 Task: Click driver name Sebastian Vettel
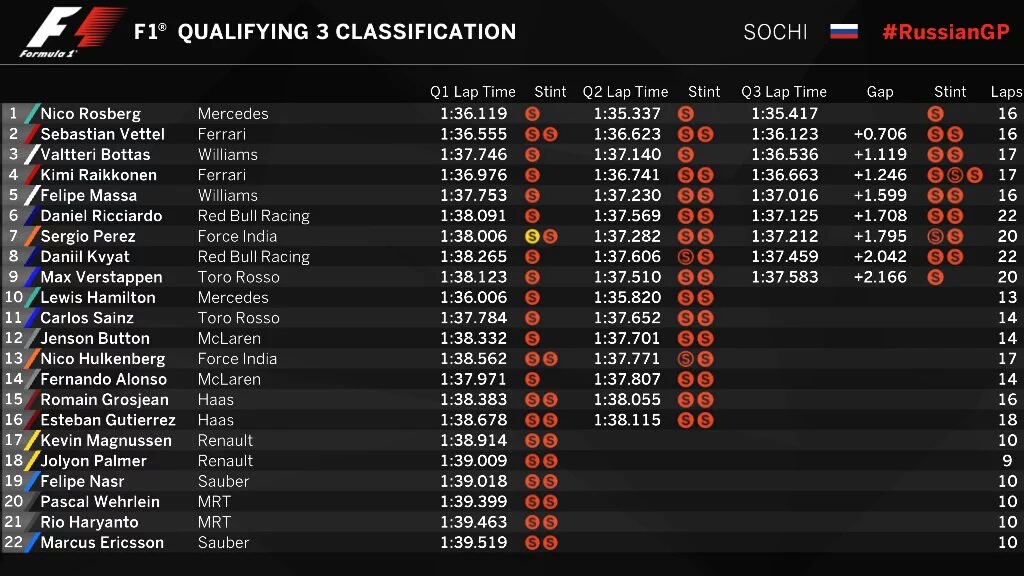pyautogui.click(x=102, y=134)
